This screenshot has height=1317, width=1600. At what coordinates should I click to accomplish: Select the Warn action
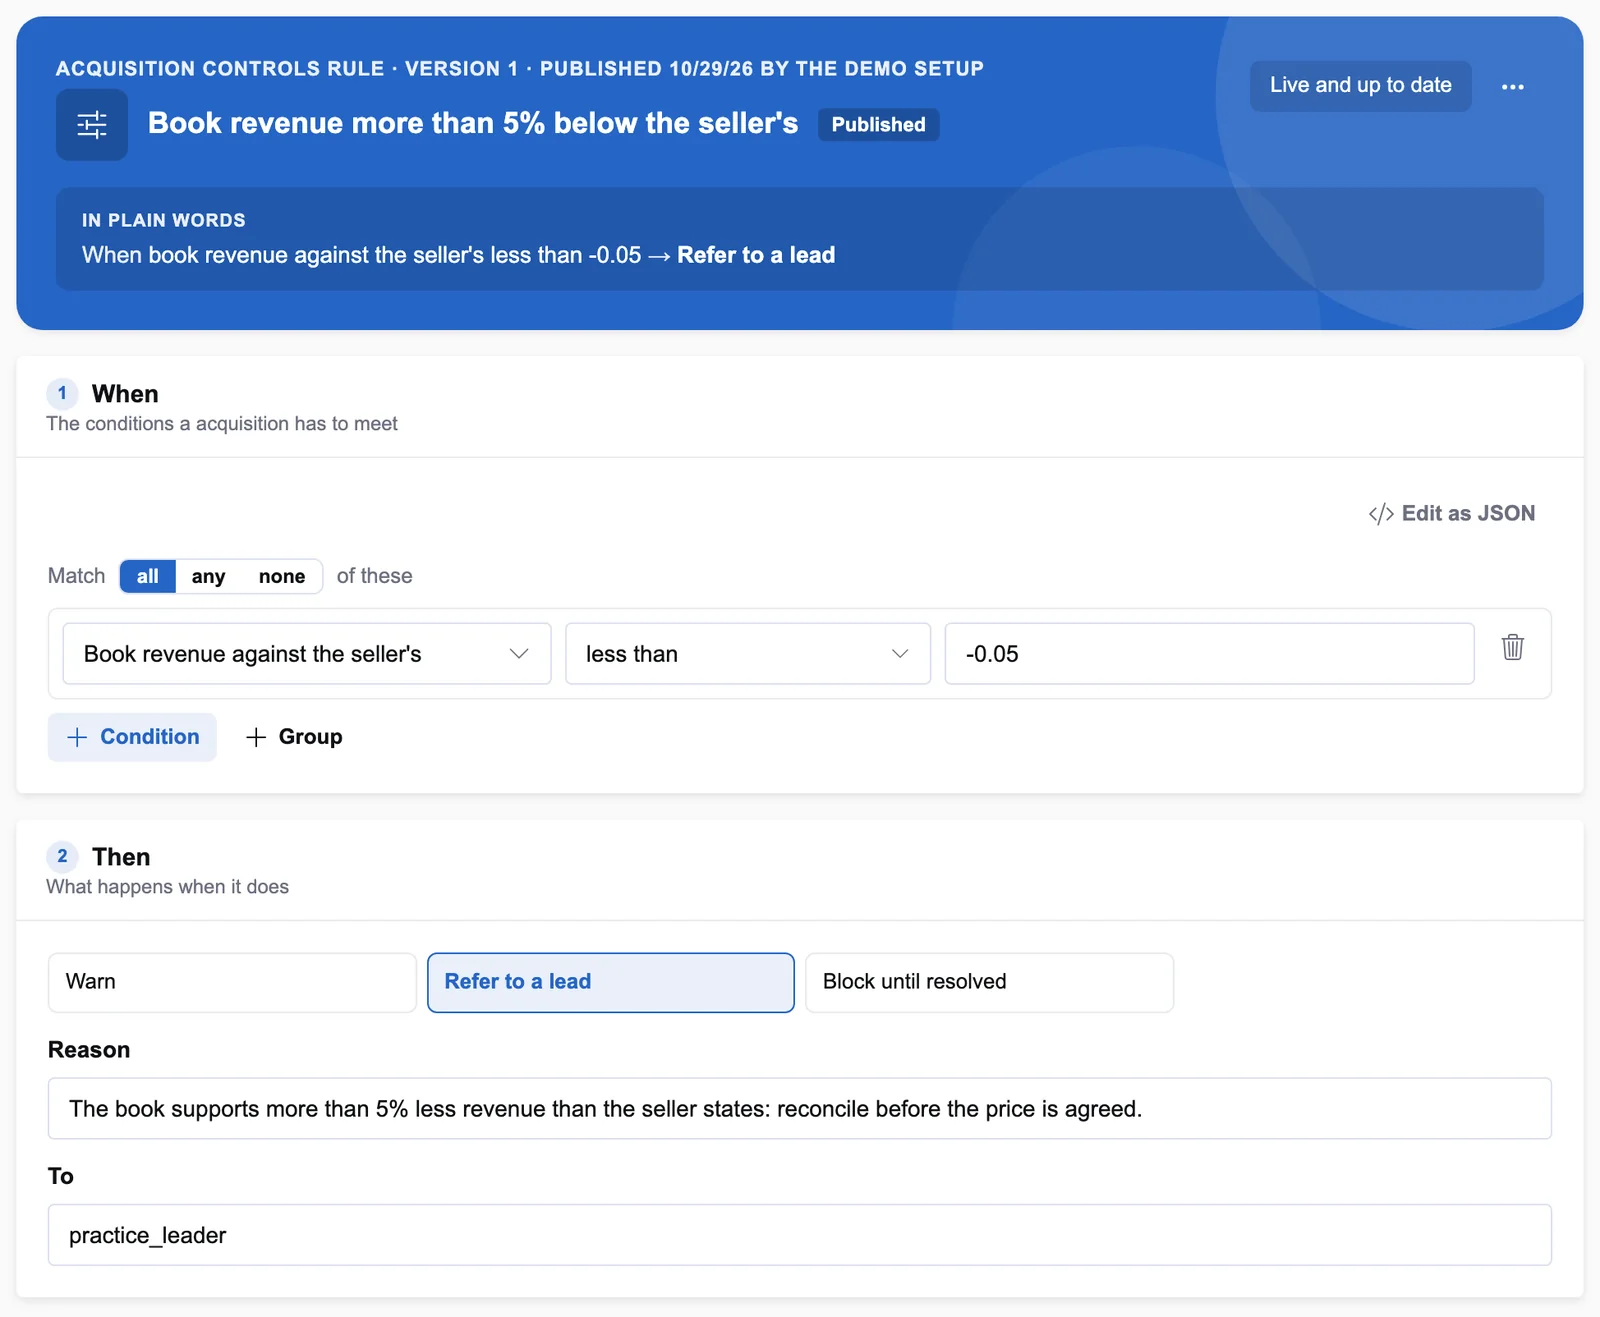click(232, 982)
